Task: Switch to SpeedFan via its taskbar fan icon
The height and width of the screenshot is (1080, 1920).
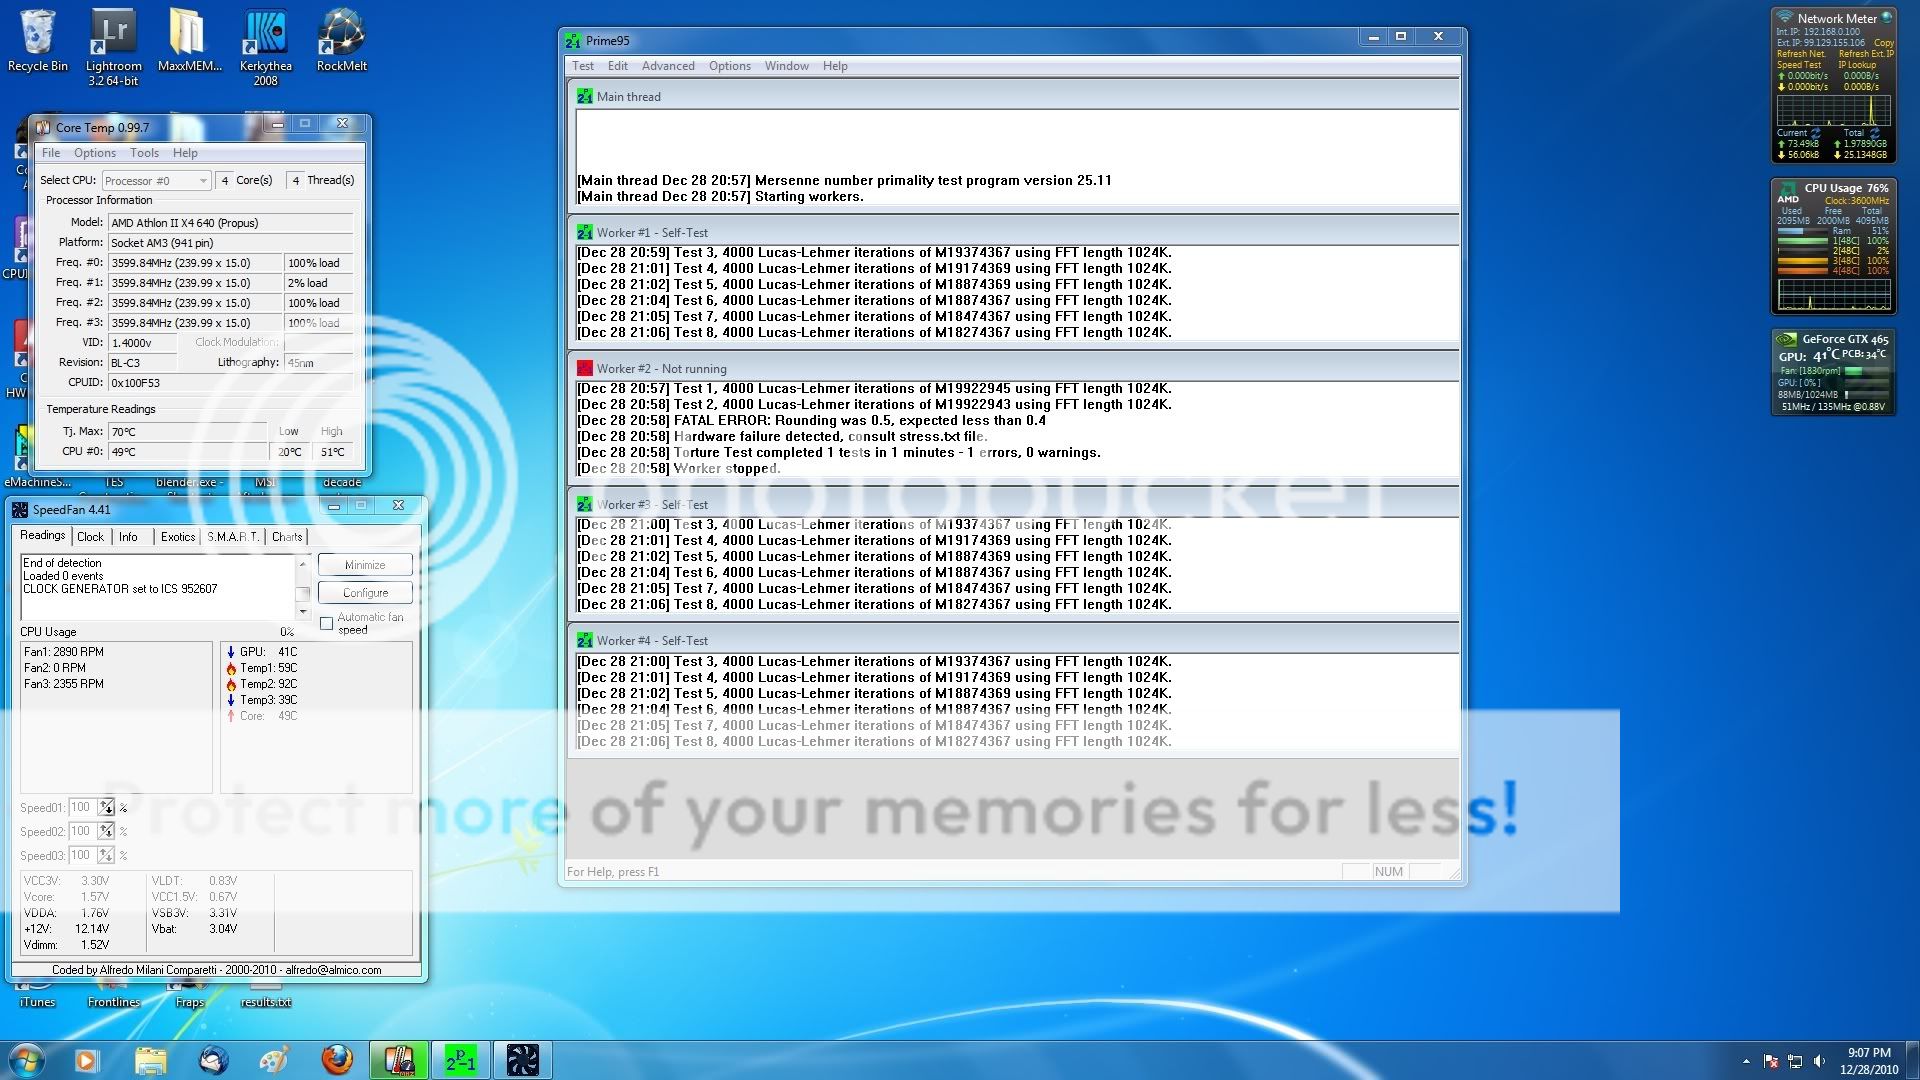Action: 522,1060
